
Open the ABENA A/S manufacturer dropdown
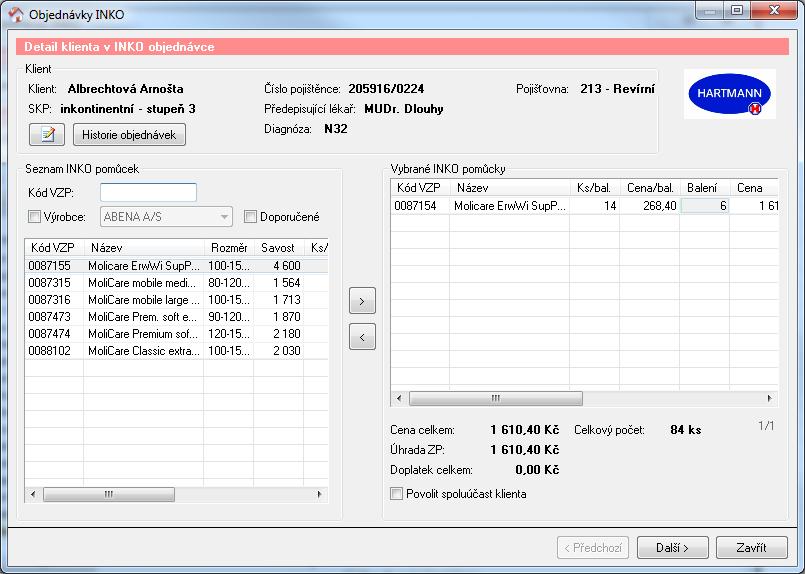point(166,217)
